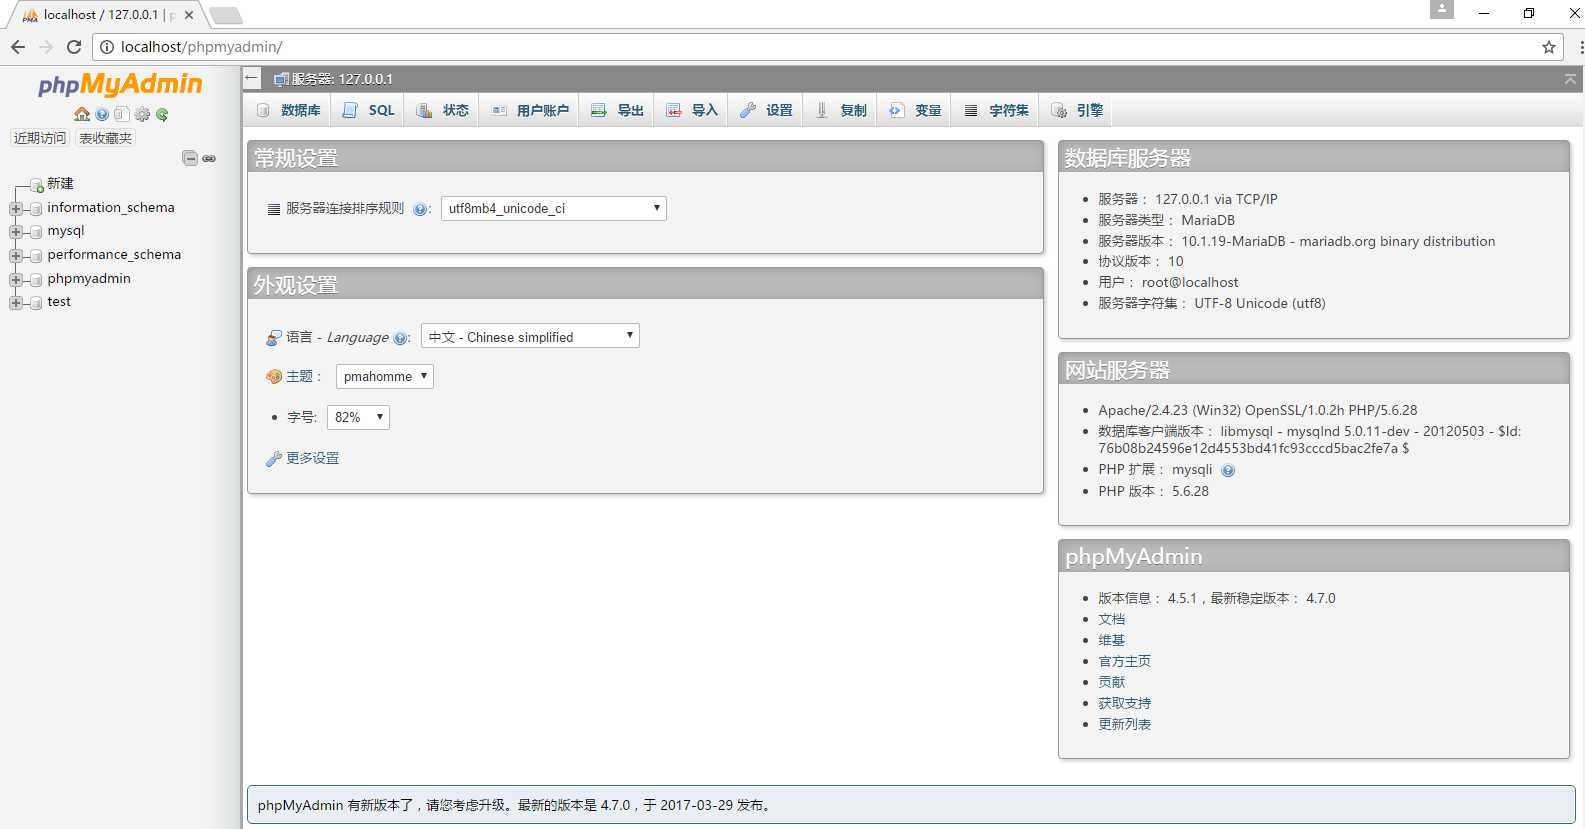Image resolution: width=1585 pixels, height=829 pixels.
Task: Expand the mysql database node
Action: pos(16,232)
